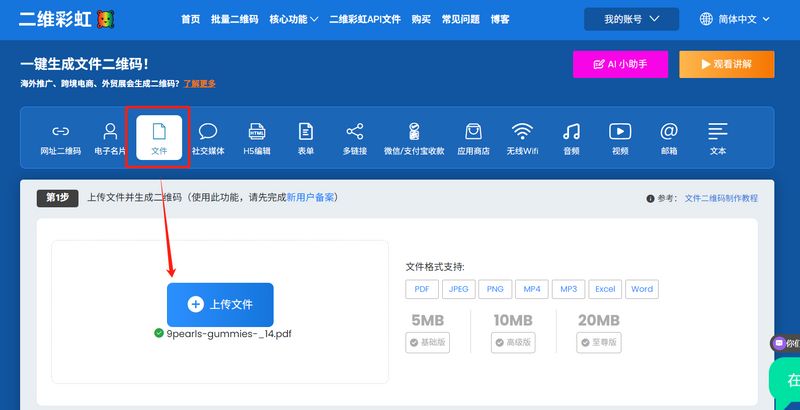Select the 网址二维码 link icon
Image resolution: width=800 pixels, height=410 pixels.
coord(61,132)
